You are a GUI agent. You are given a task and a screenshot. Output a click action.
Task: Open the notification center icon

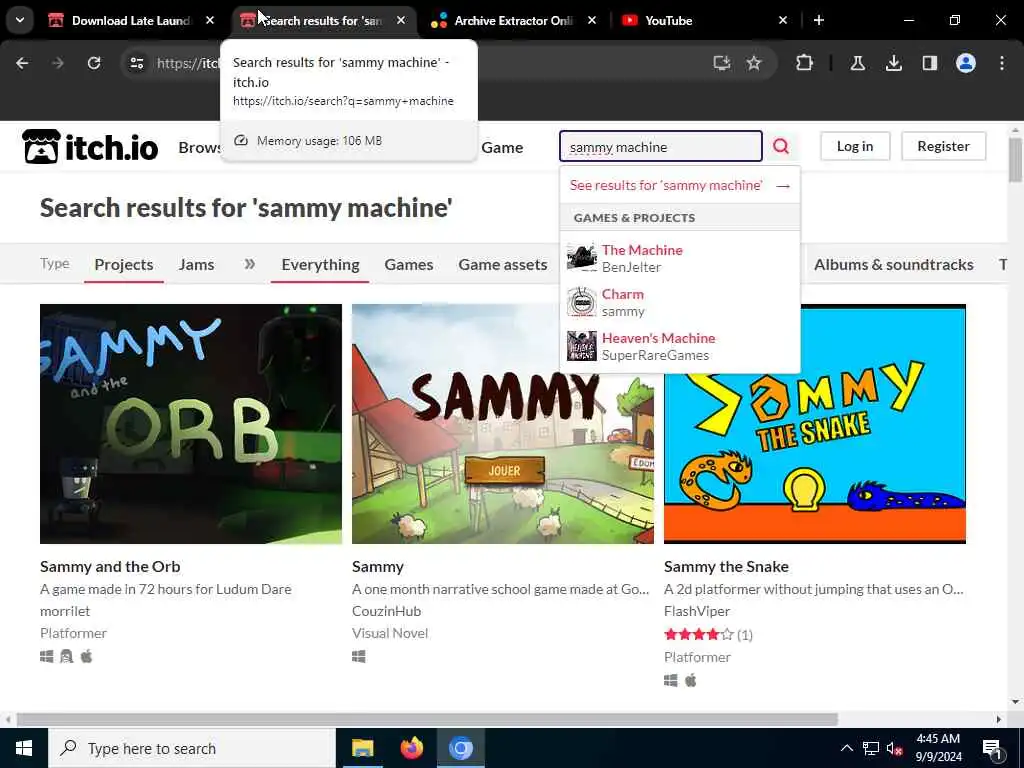pyautogui.click(x=992, y=748)
